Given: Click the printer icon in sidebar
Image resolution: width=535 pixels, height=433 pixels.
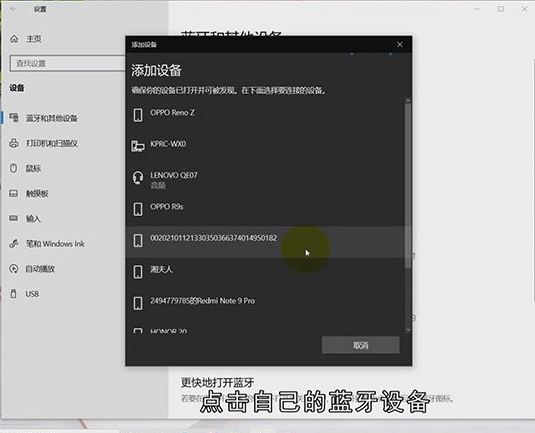Looking at the screenshot, I should click(x=14, y=143).
